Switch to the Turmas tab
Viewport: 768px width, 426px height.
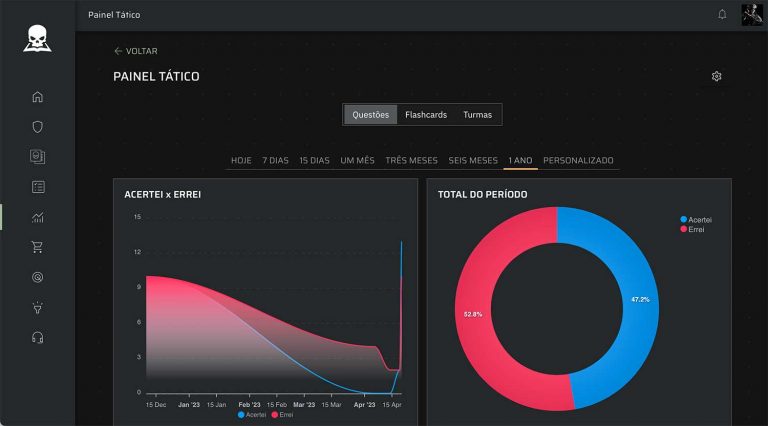pos(477,115)
